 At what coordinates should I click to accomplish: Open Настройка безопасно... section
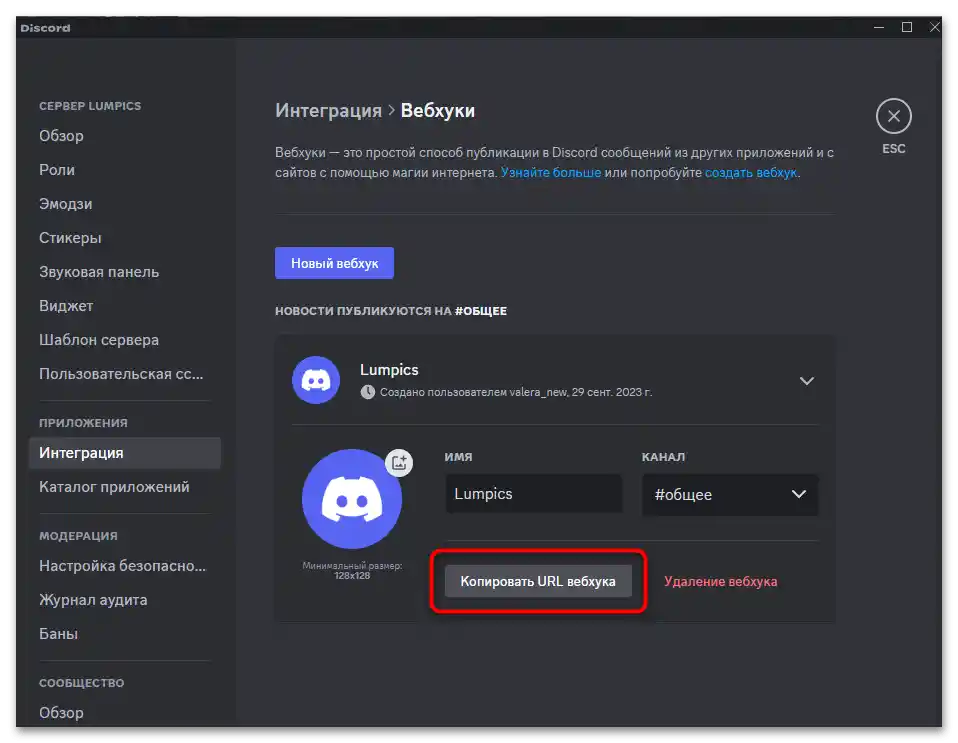(x=122, y=566)
